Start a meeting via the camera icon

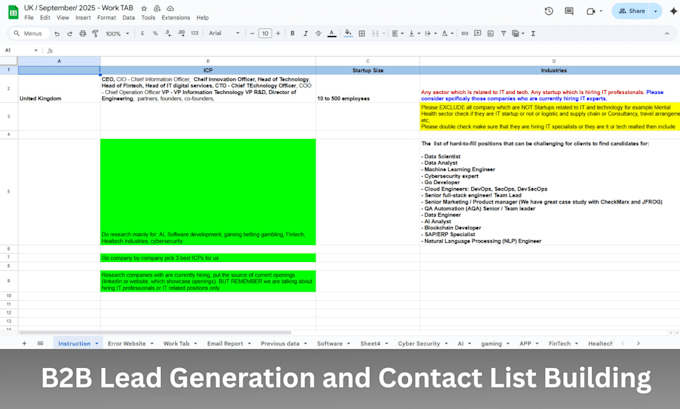590,11
